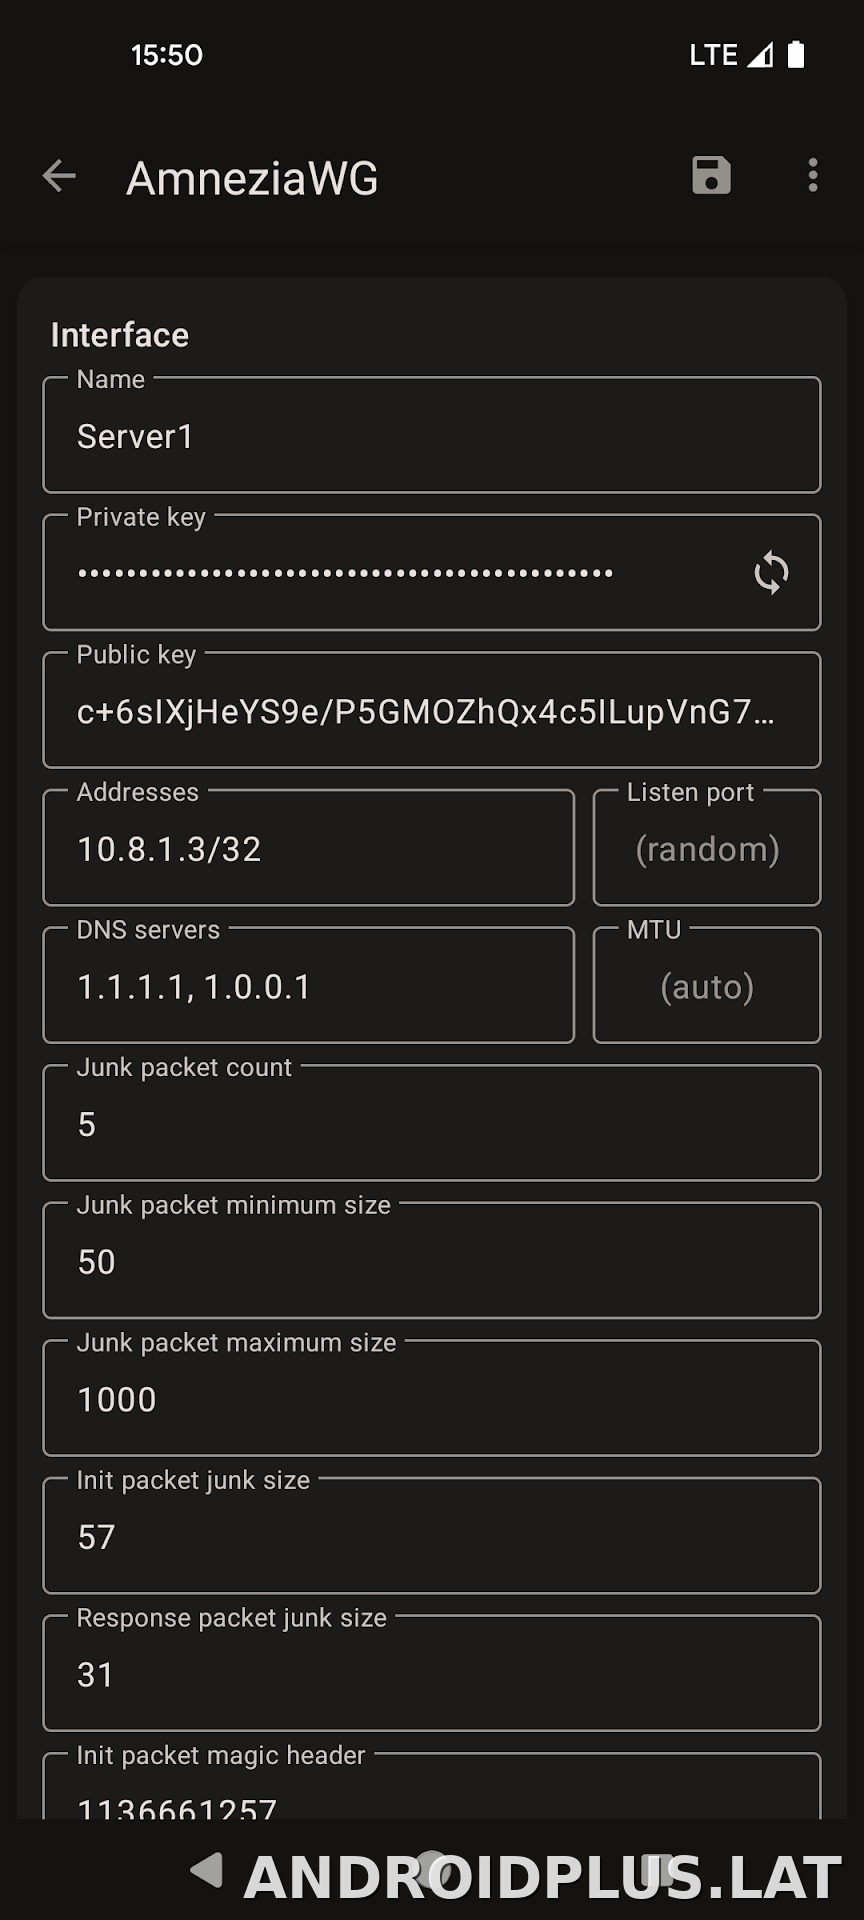Screen dimensions: 864x1920
Task: Tap the LTE signal indicator
Action: [731, 54]
